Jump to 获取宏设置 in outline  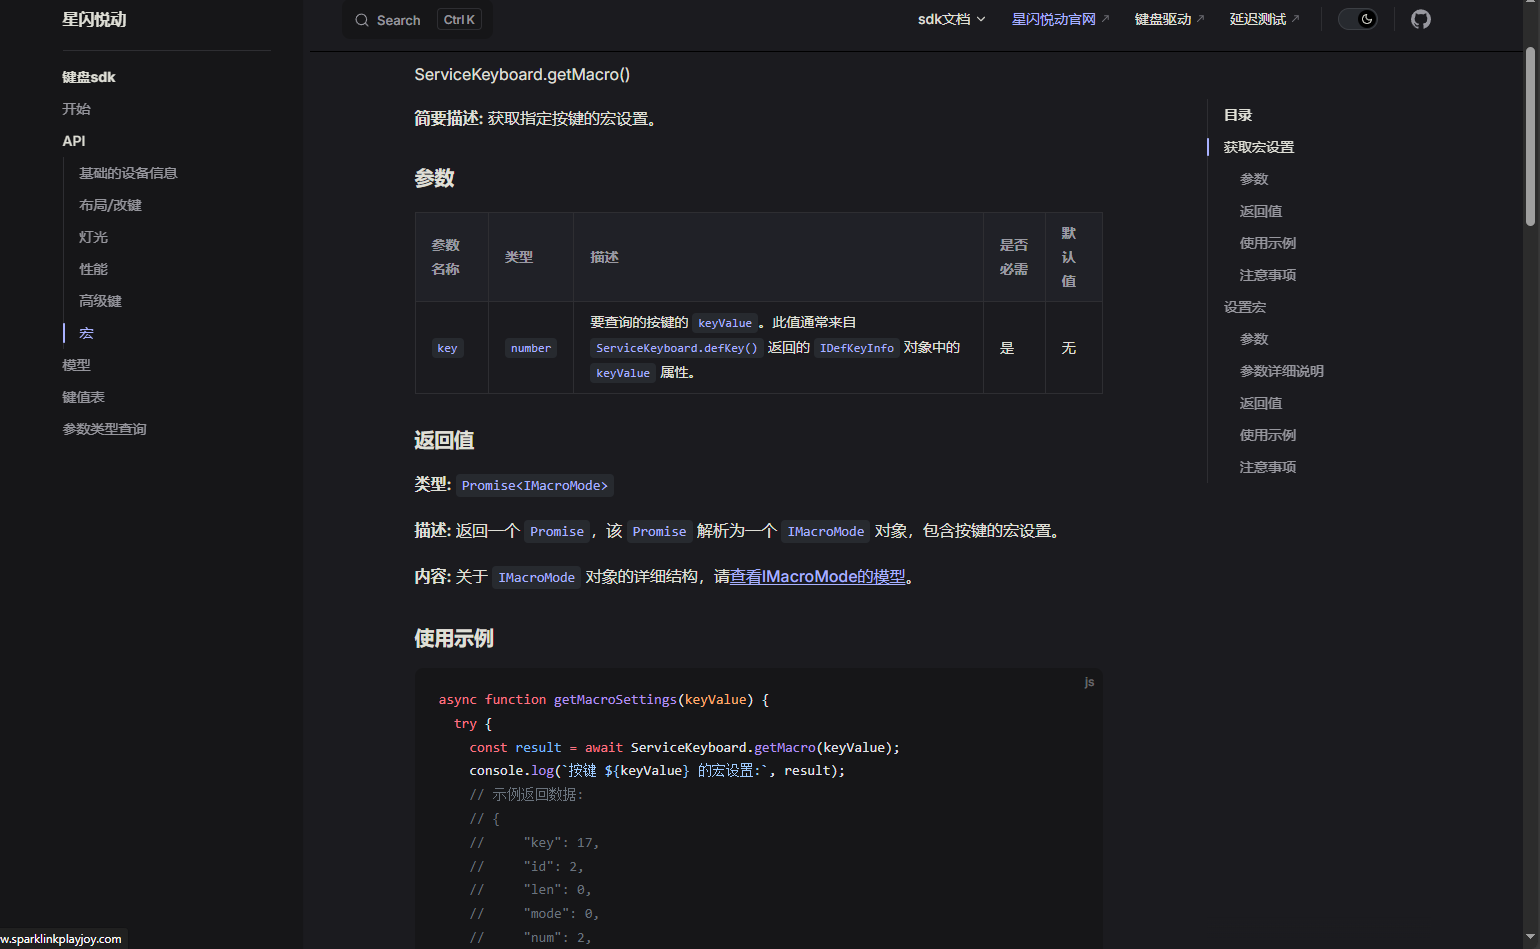tap(1259, 147)
